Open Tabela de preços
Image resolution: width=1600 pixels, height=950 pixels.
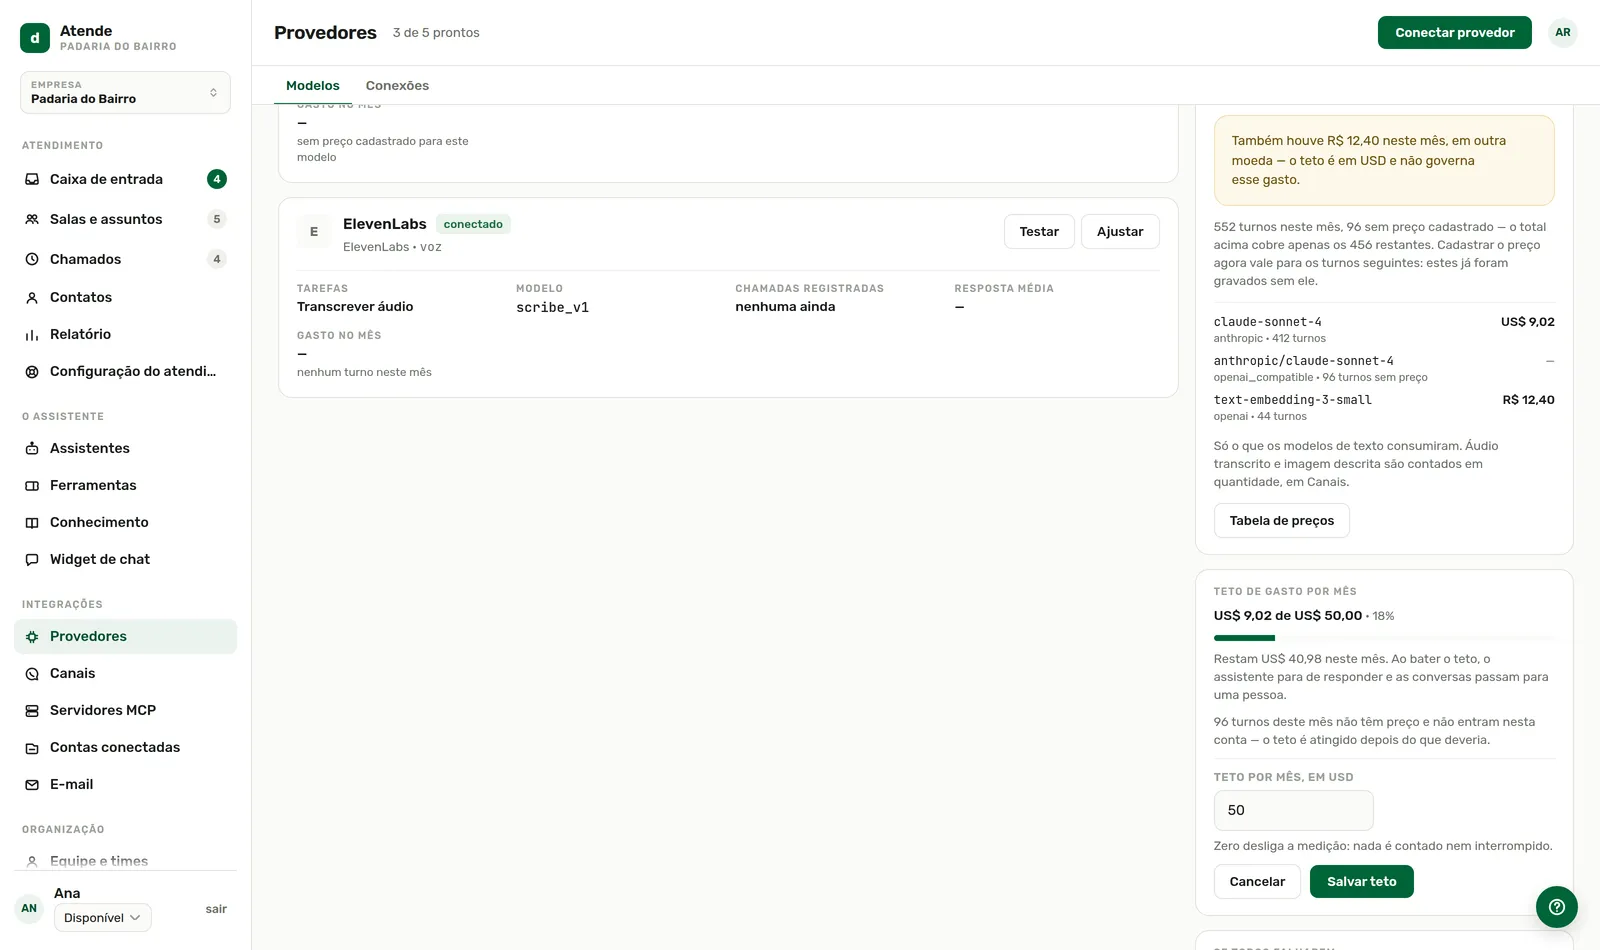point(1282,521)
